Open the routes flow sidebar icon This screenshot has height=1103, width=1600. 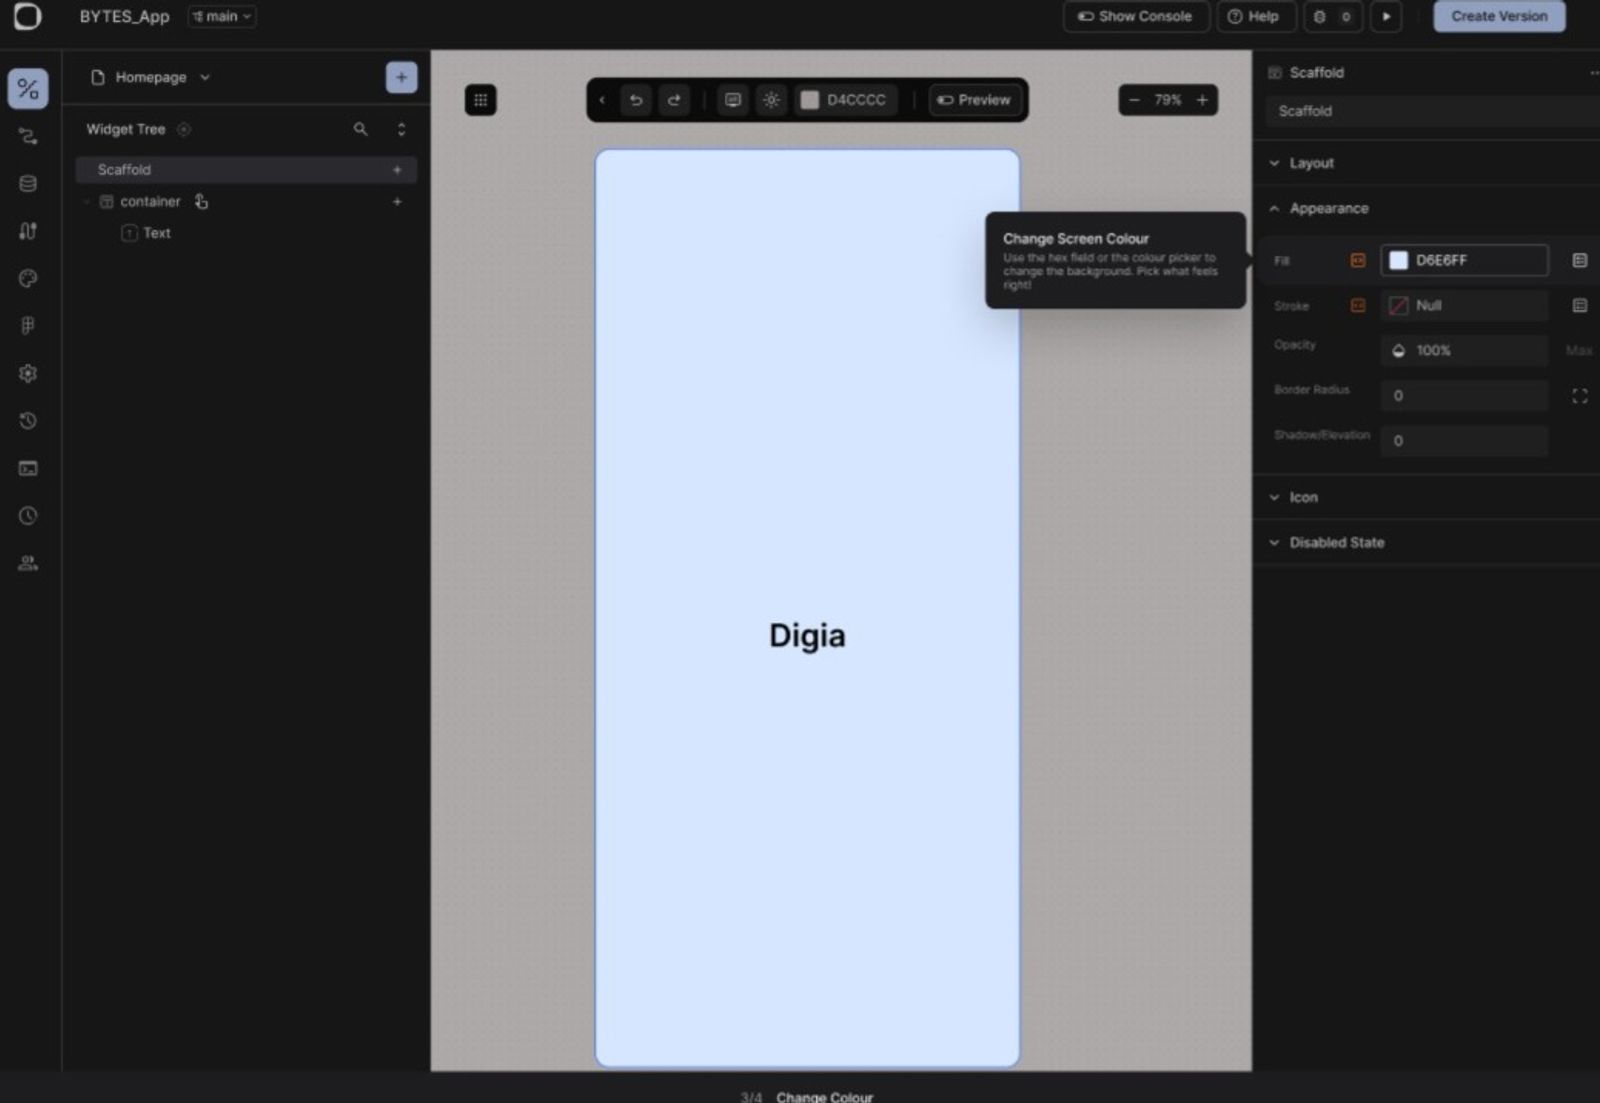point(28,137)
